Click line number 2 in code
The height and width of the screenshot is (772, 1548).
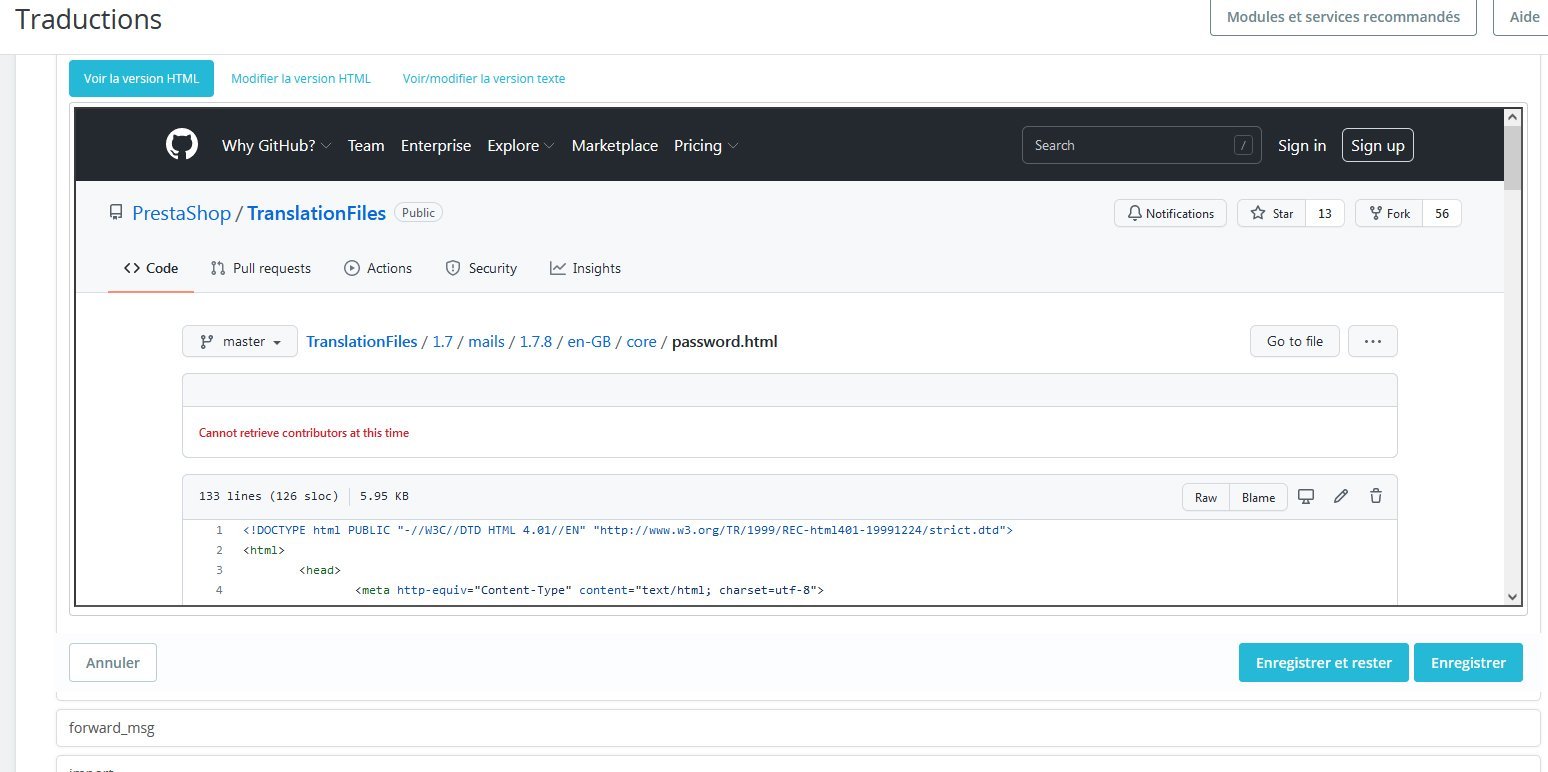tap(218, 550)
